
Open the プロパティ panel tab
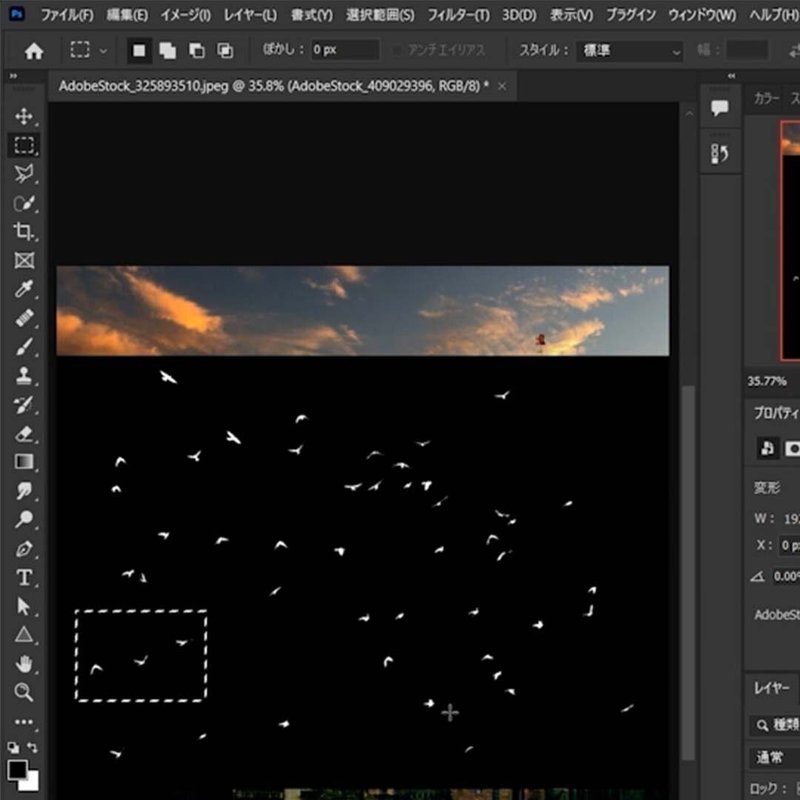(777, 412)
